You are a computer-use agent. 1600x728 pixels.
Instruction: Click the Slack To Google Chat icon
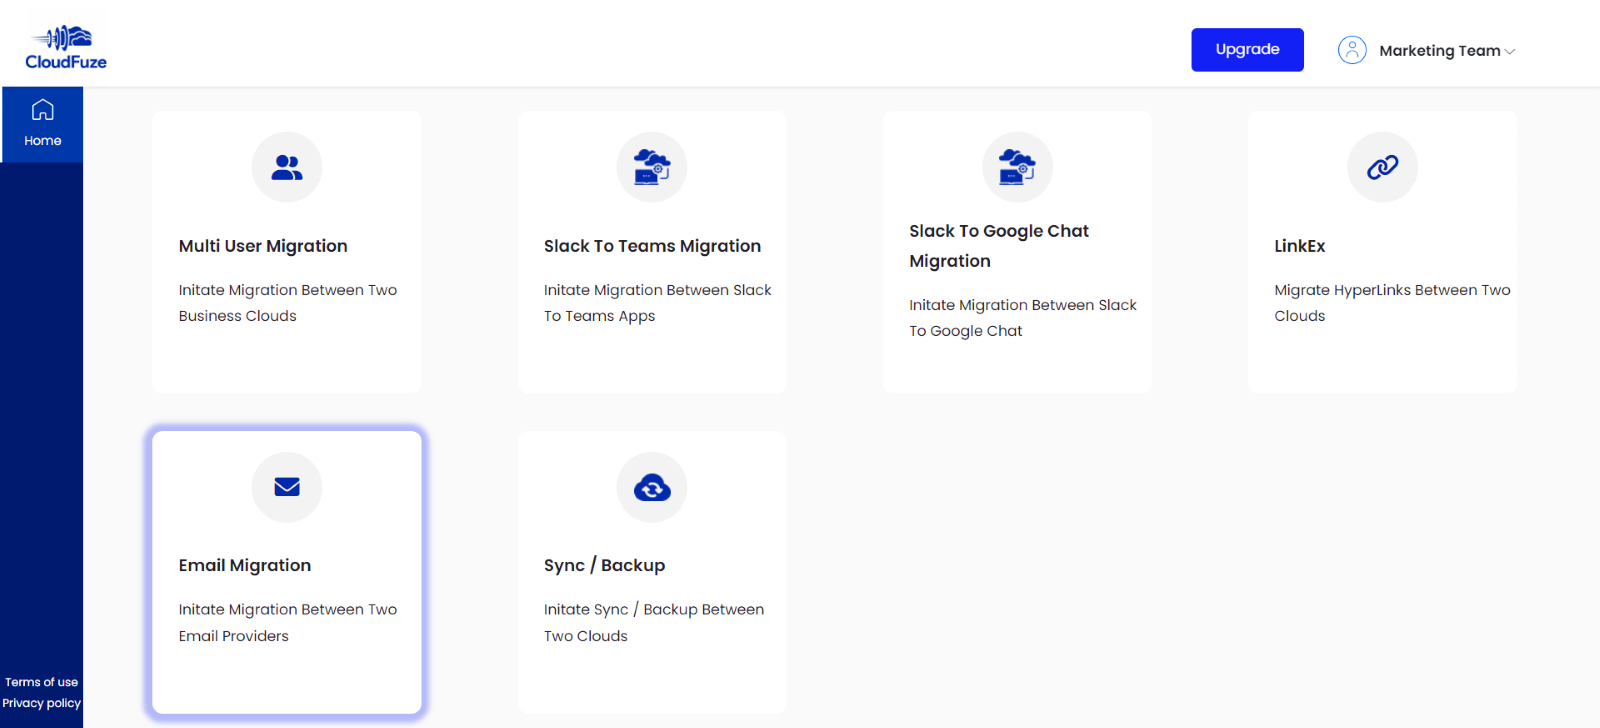tap(1017, 167)
